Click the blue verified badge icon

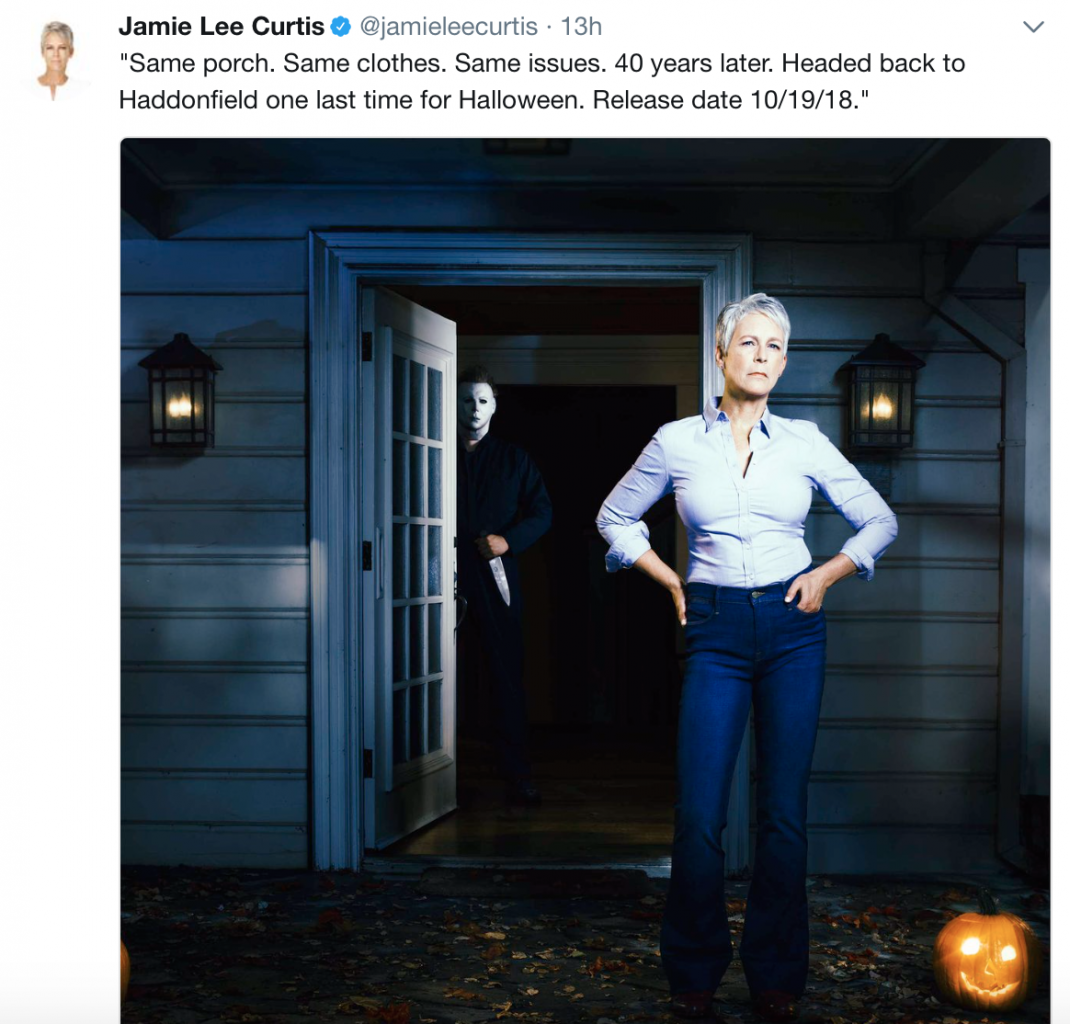(341, 27)
